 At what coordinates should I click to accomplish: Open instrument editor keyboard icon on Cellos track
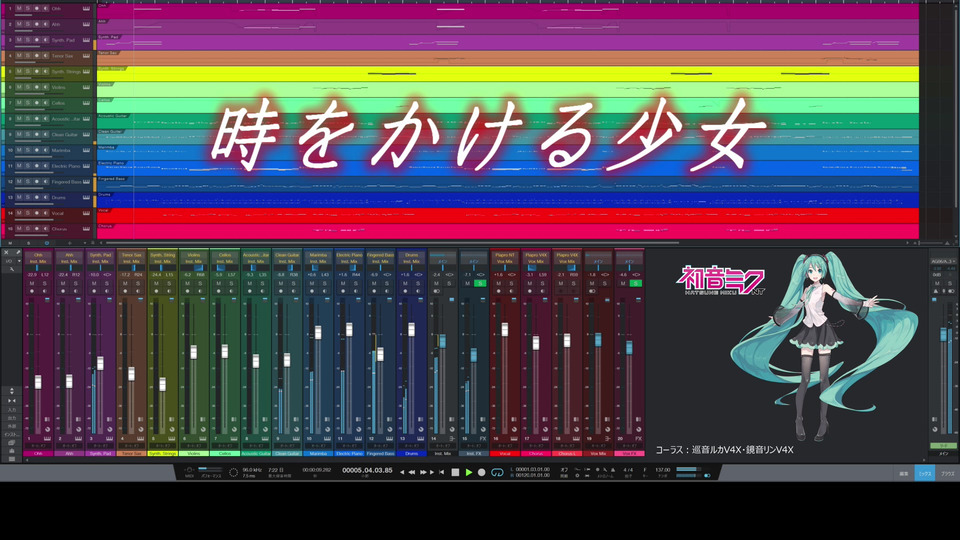coord(86,103)
